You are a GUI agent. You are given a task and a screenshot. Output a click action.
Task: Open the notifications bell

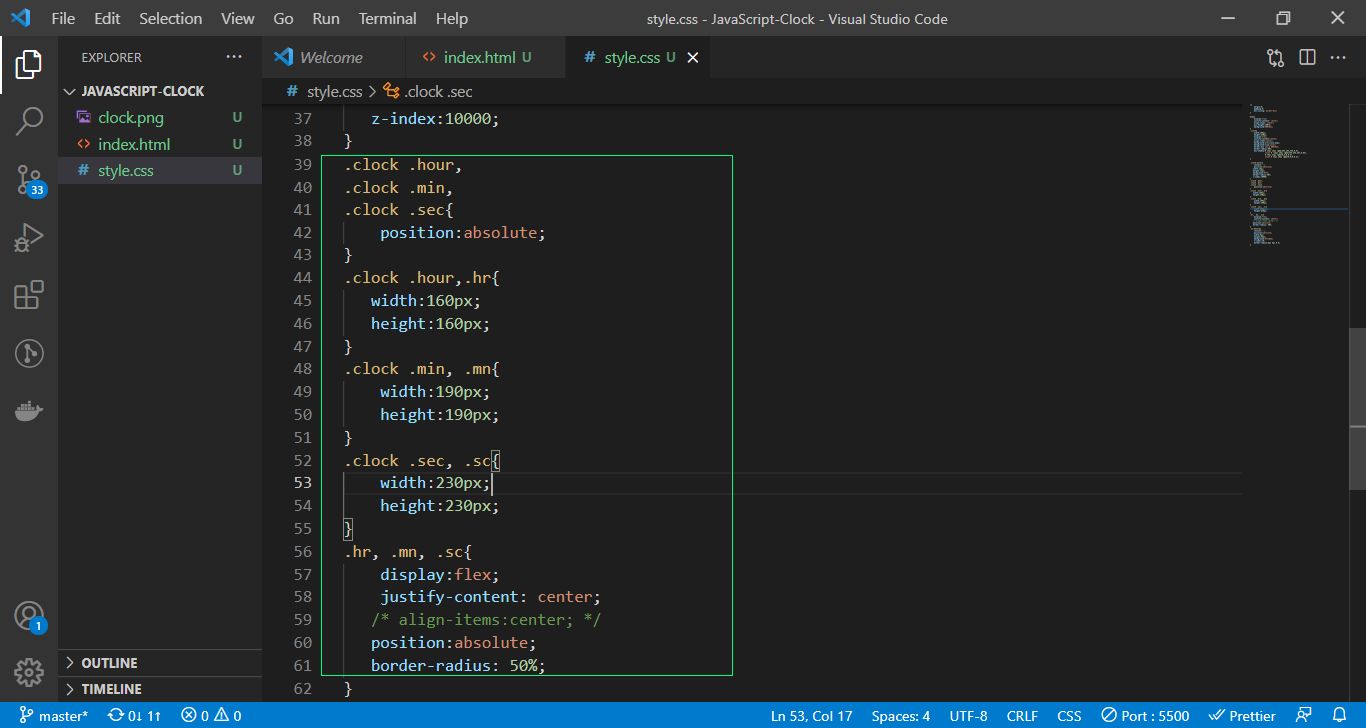point(1340,716)
